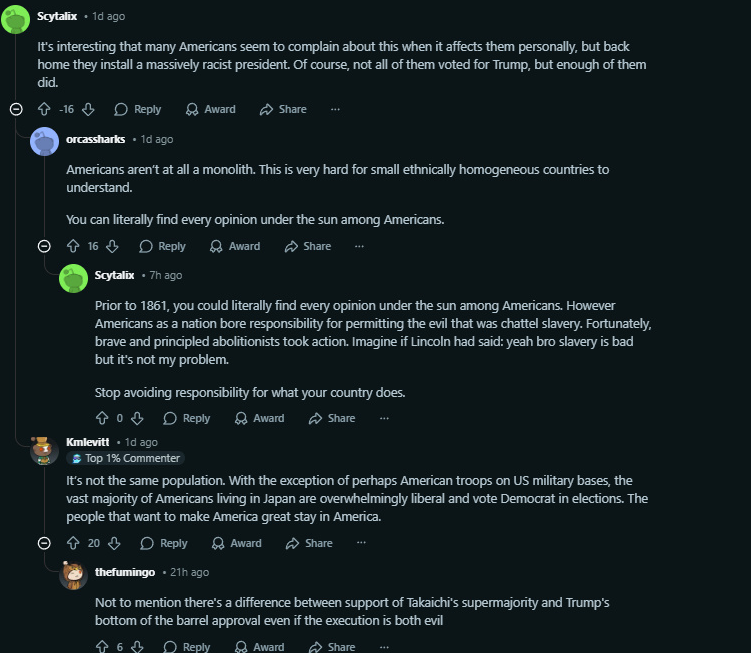Upvote Scytalix's top comment about Americans
Viewport: 751px width, 653px height.
coord(44,109)
